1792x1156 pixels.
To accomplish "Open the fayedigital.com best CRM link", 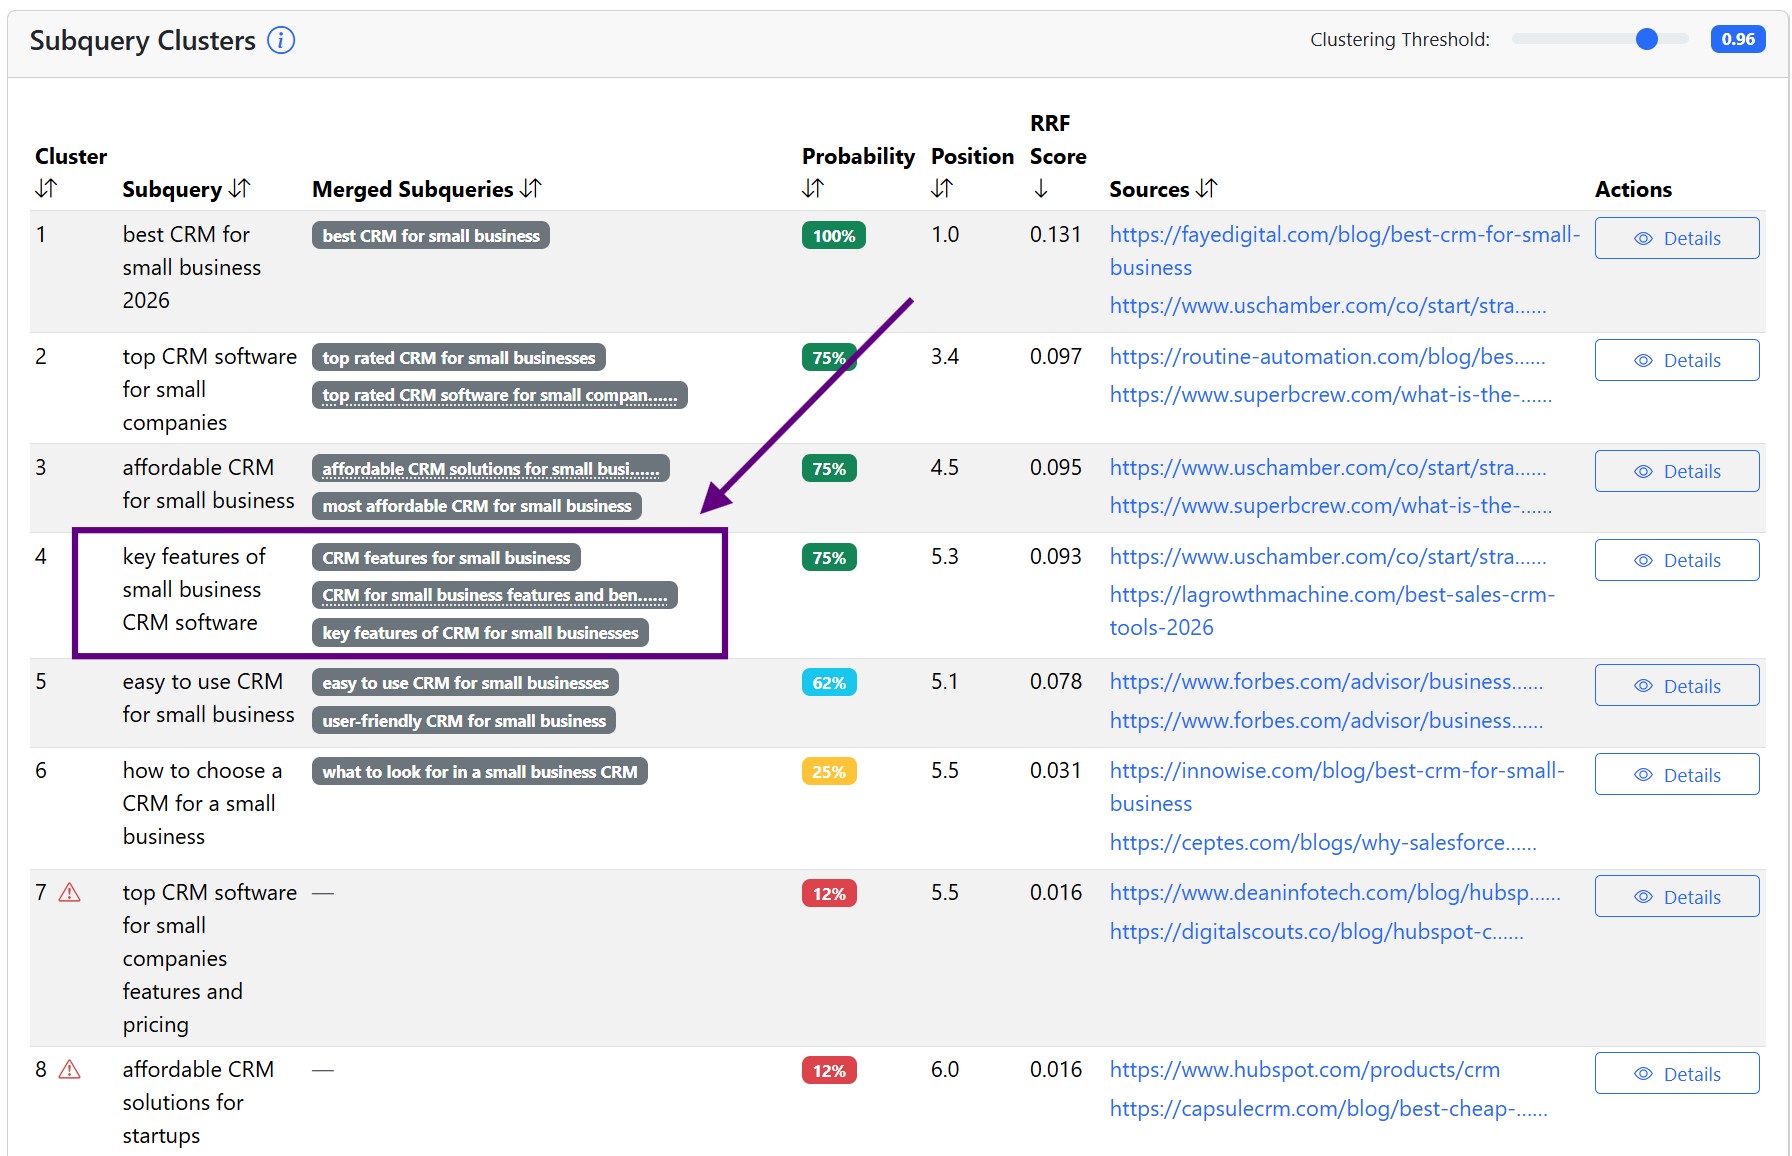I will (1344, 235).
